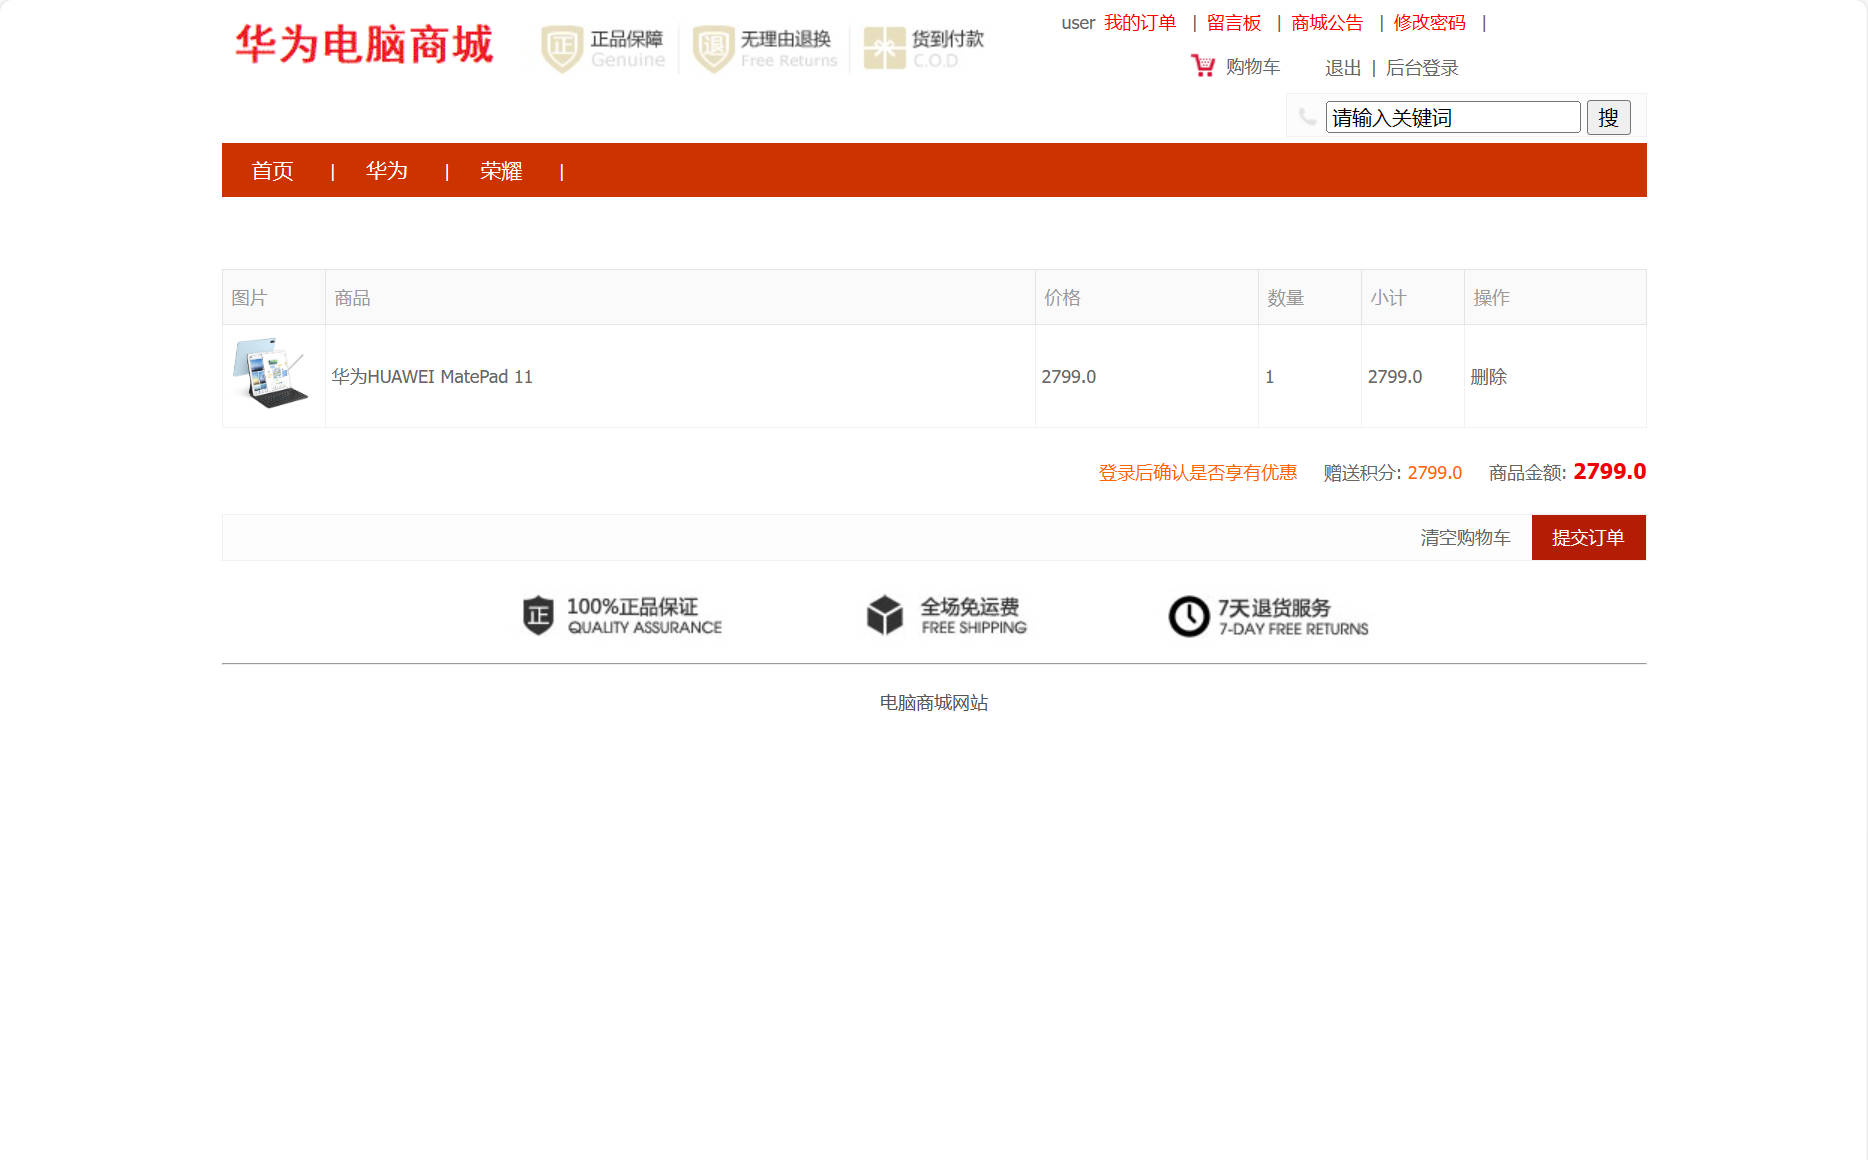The width and height of the screenshot is (1868, 1160).
Task: Click the MatePad 11 product thumbnail
Action: tap(272, 376)
